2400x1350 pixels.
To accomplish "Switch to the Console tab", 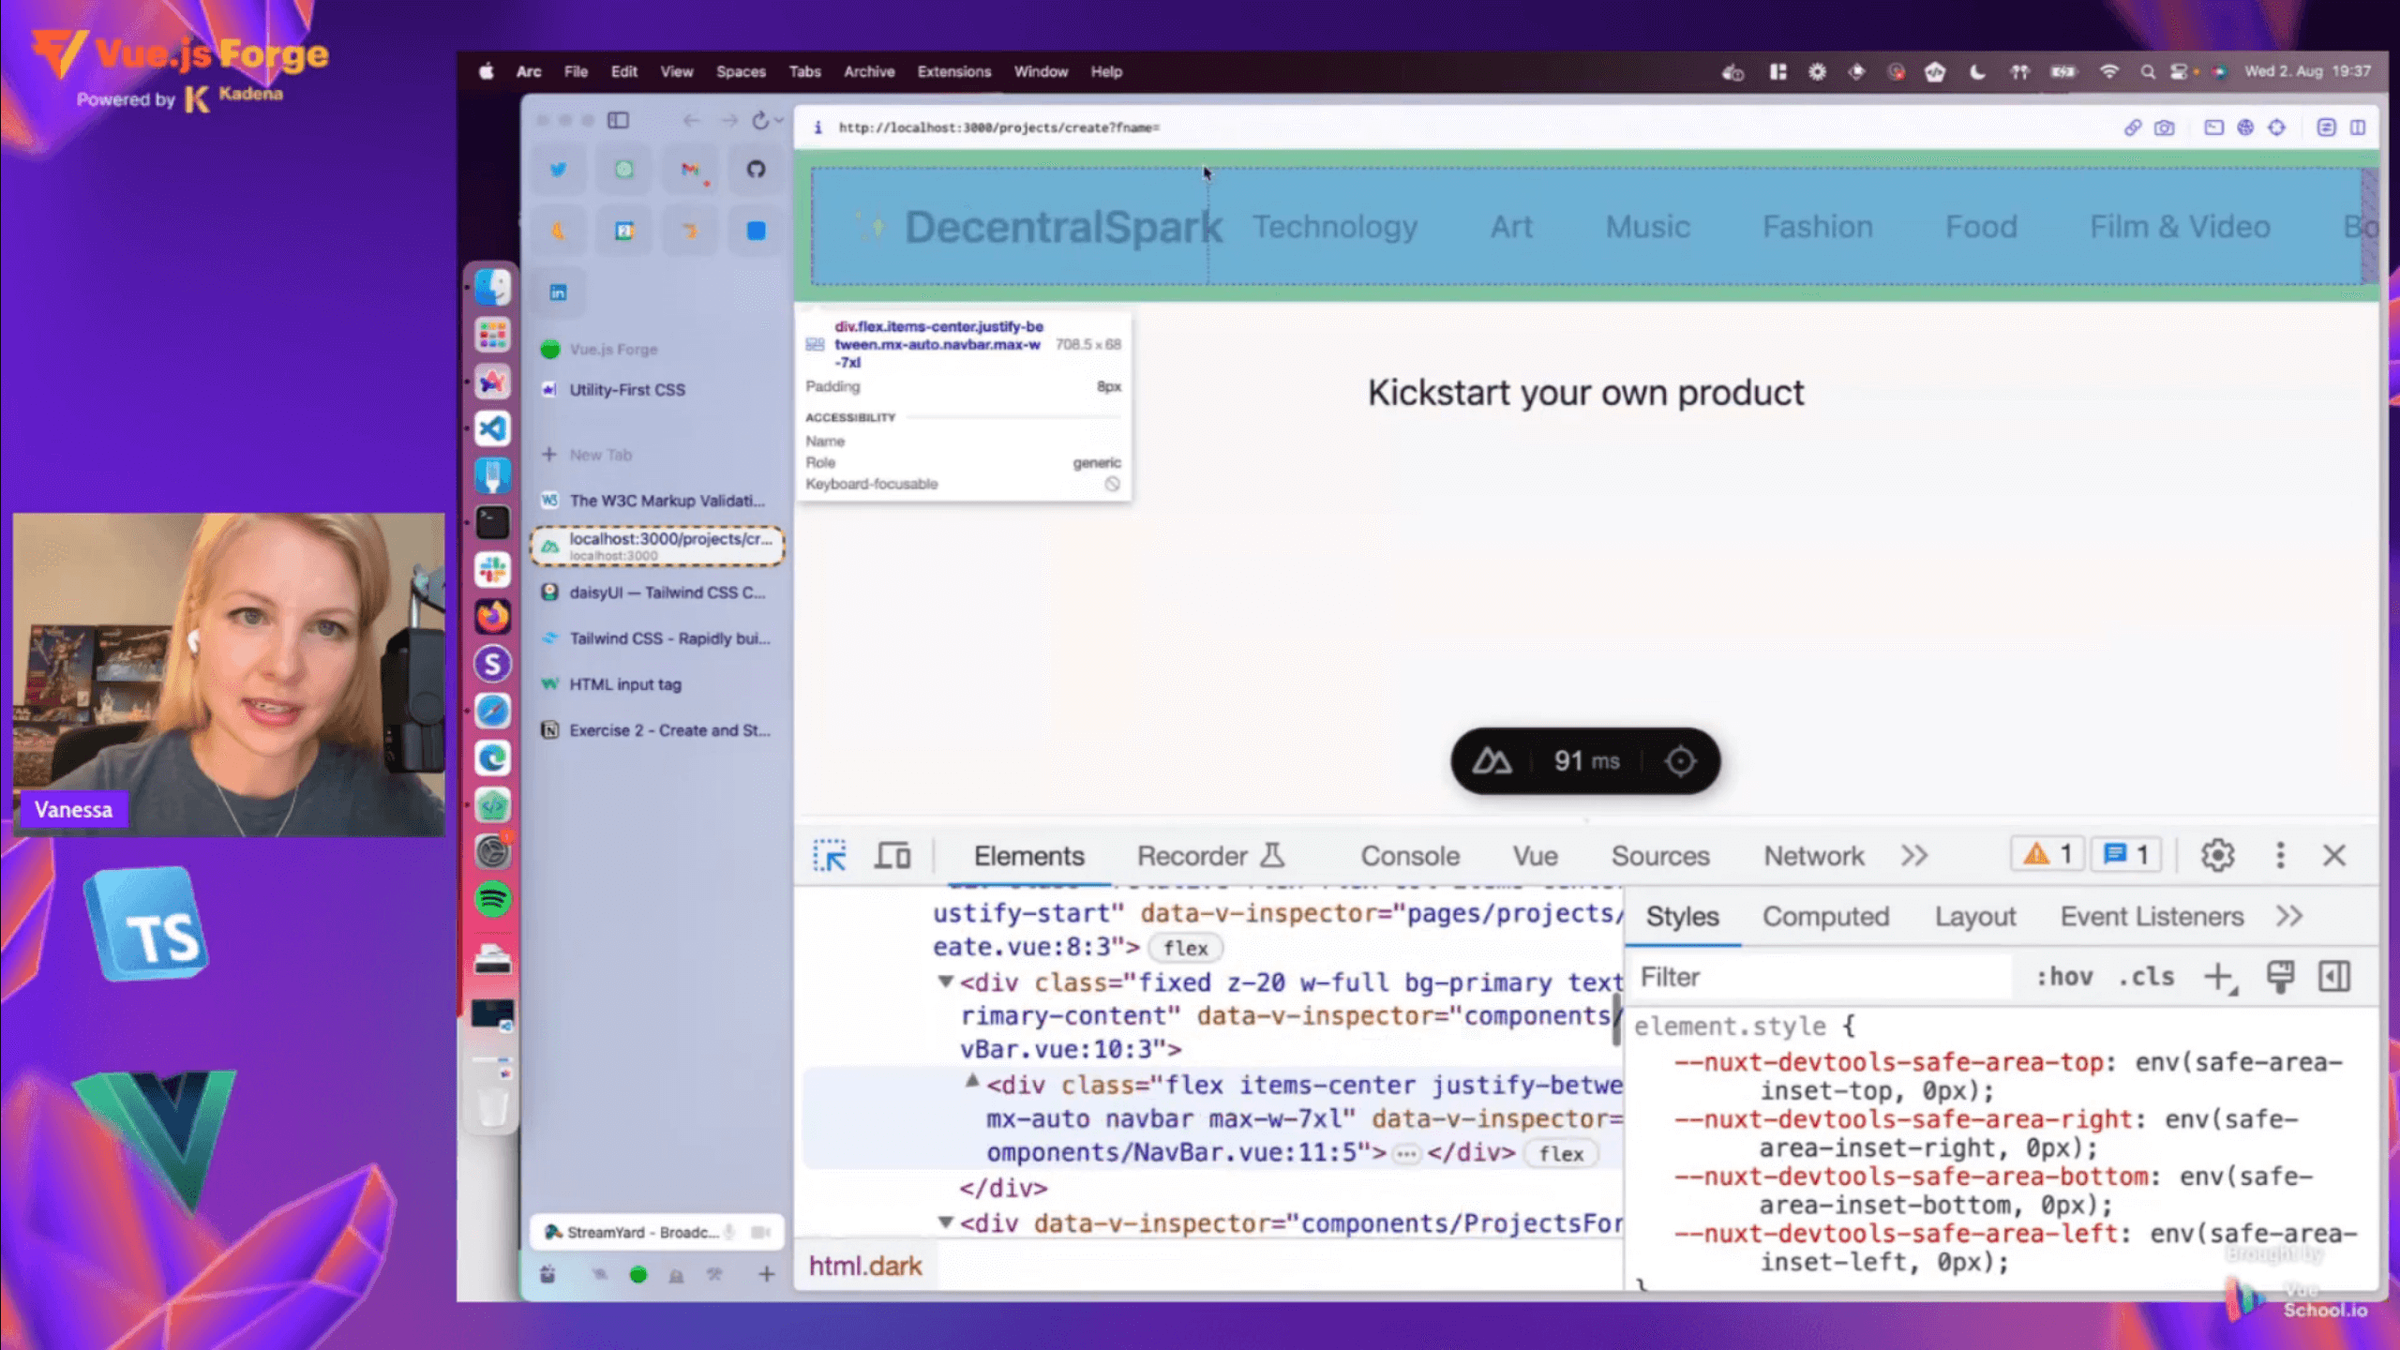I will click(1409, 856).
